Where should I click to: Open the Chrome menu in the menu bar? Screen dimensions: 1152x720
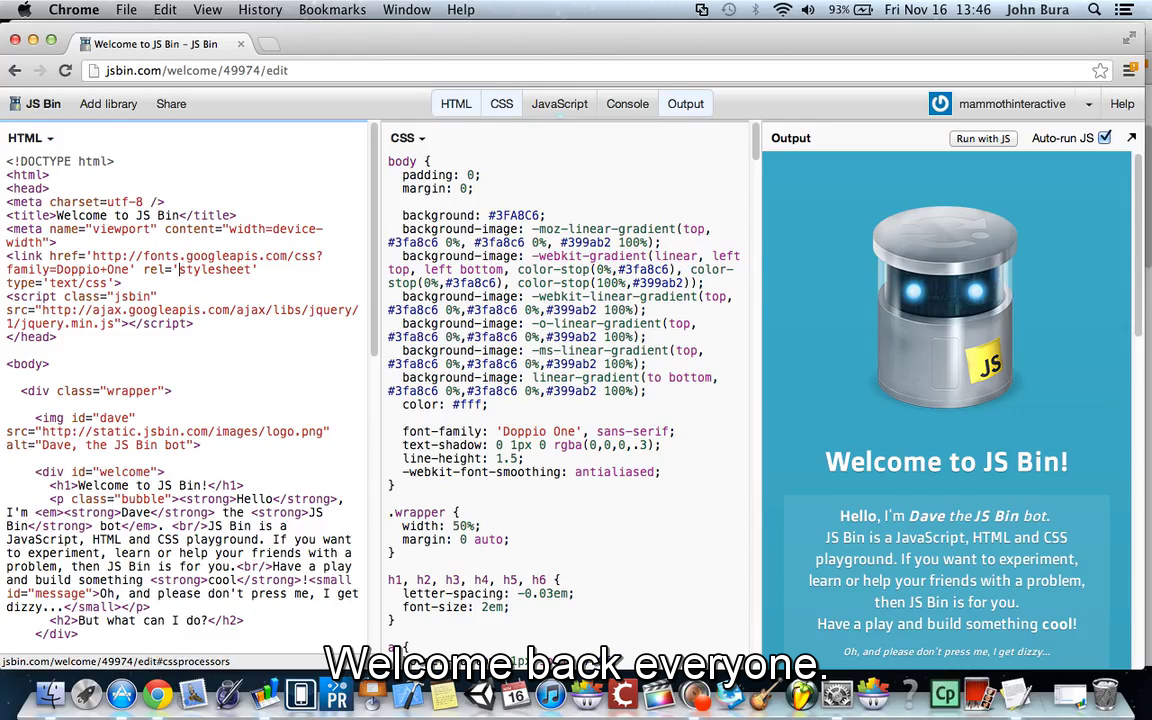pos(73,10)
